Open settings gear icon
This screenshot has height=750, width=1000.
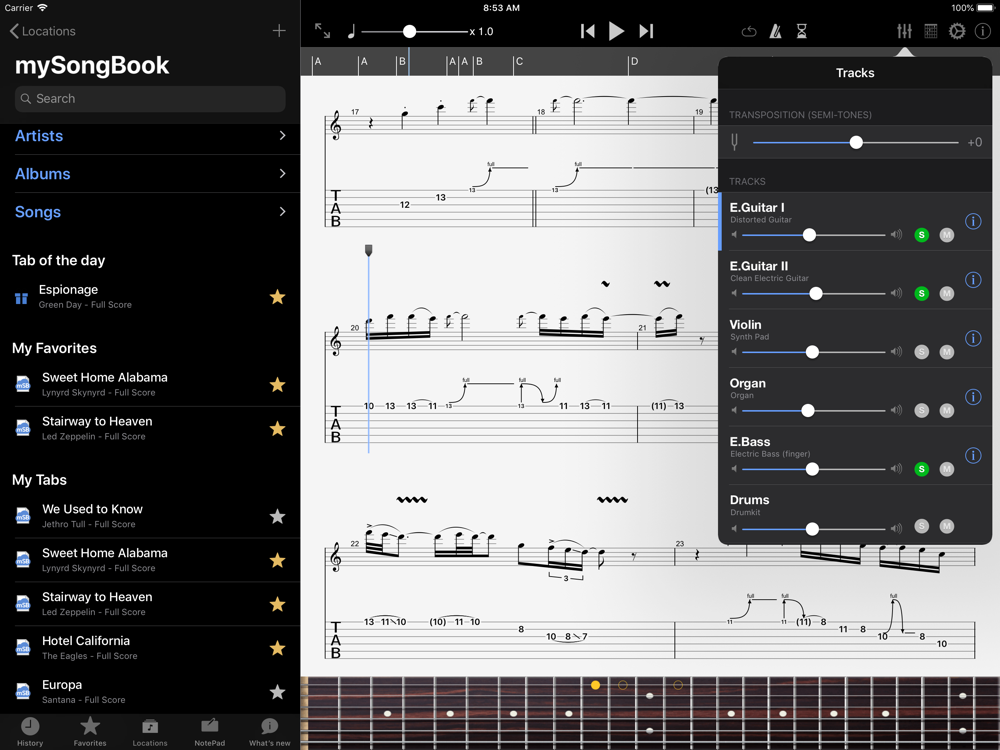click(x=957, y=31)
